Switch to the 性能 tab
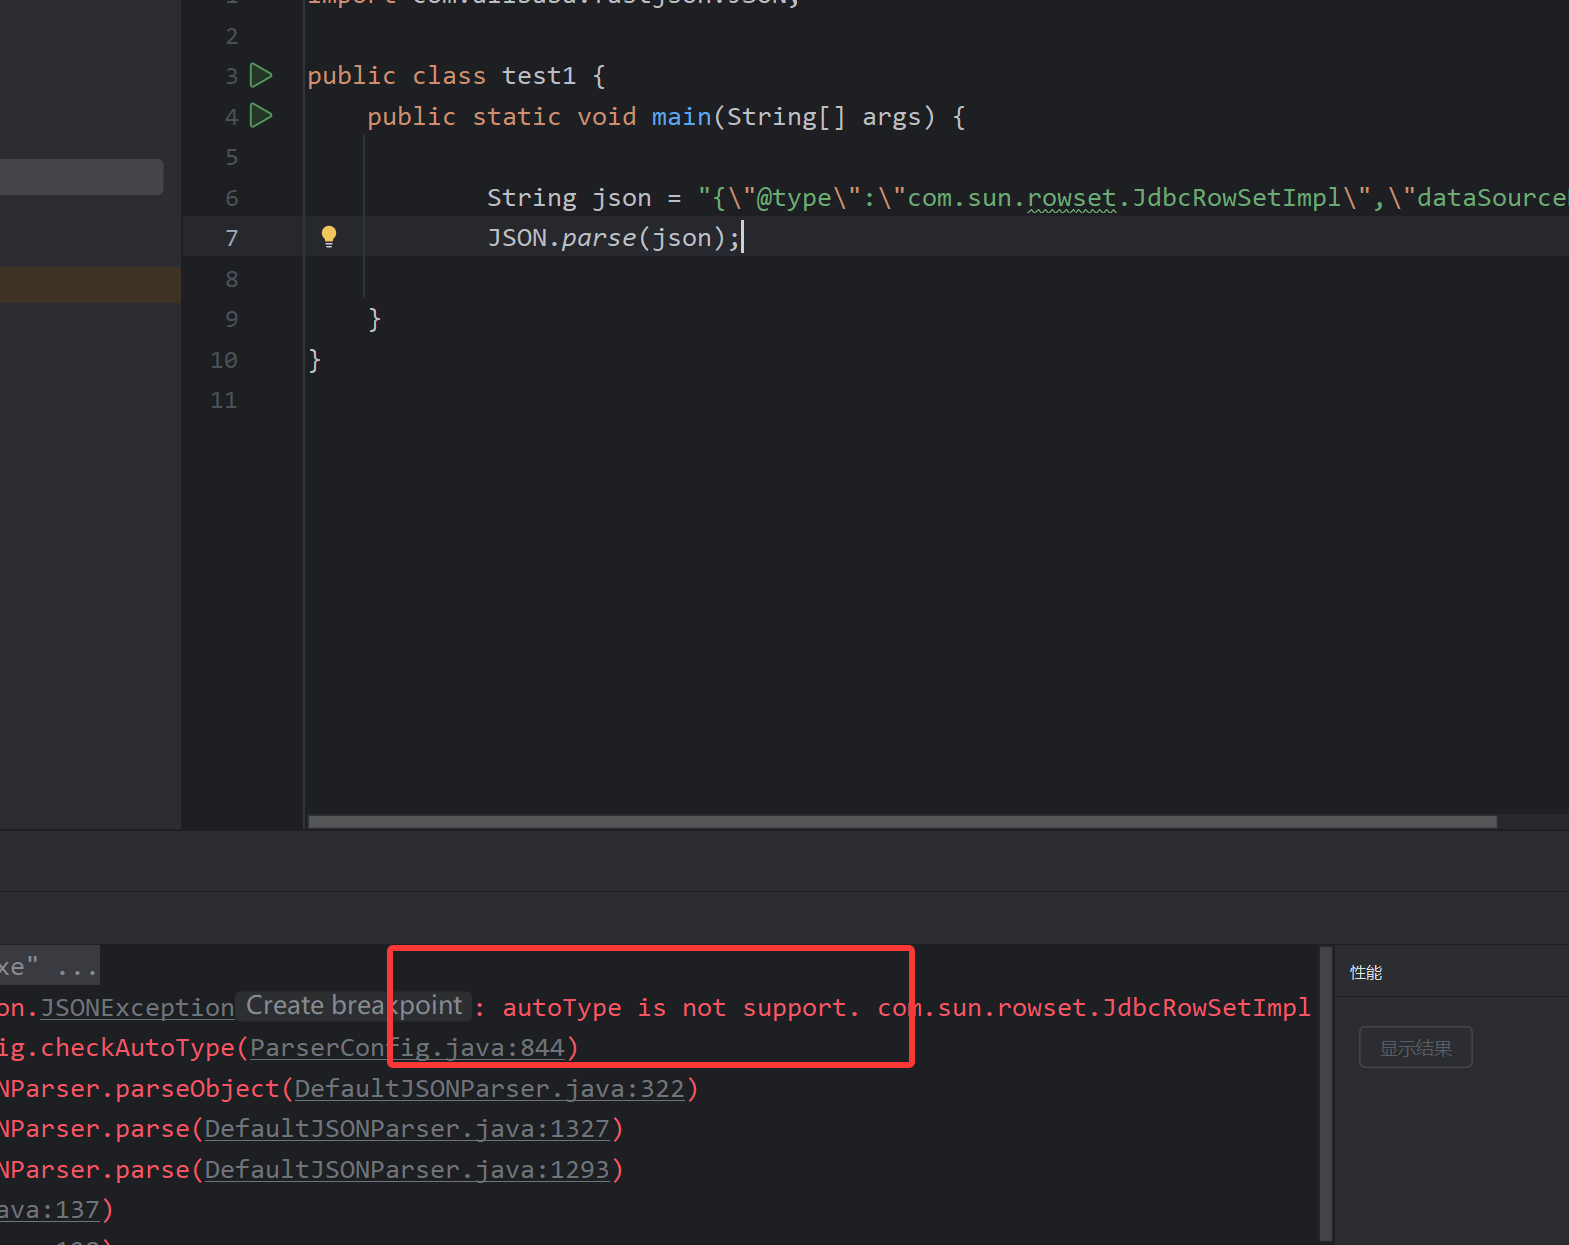The image size is (1569, 1245). pyautogui.click(x=1366, y=972)
